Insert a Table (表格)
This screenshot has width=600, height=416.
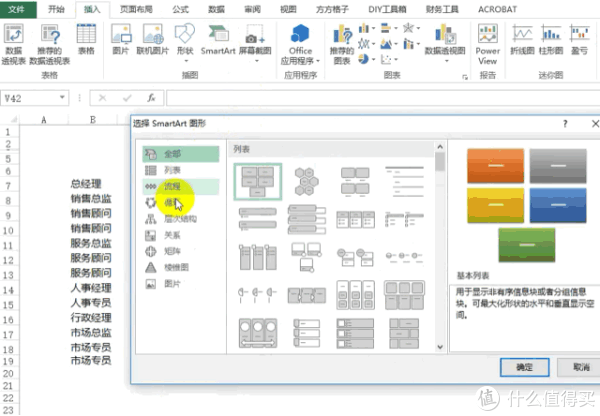tap(86, 39)
